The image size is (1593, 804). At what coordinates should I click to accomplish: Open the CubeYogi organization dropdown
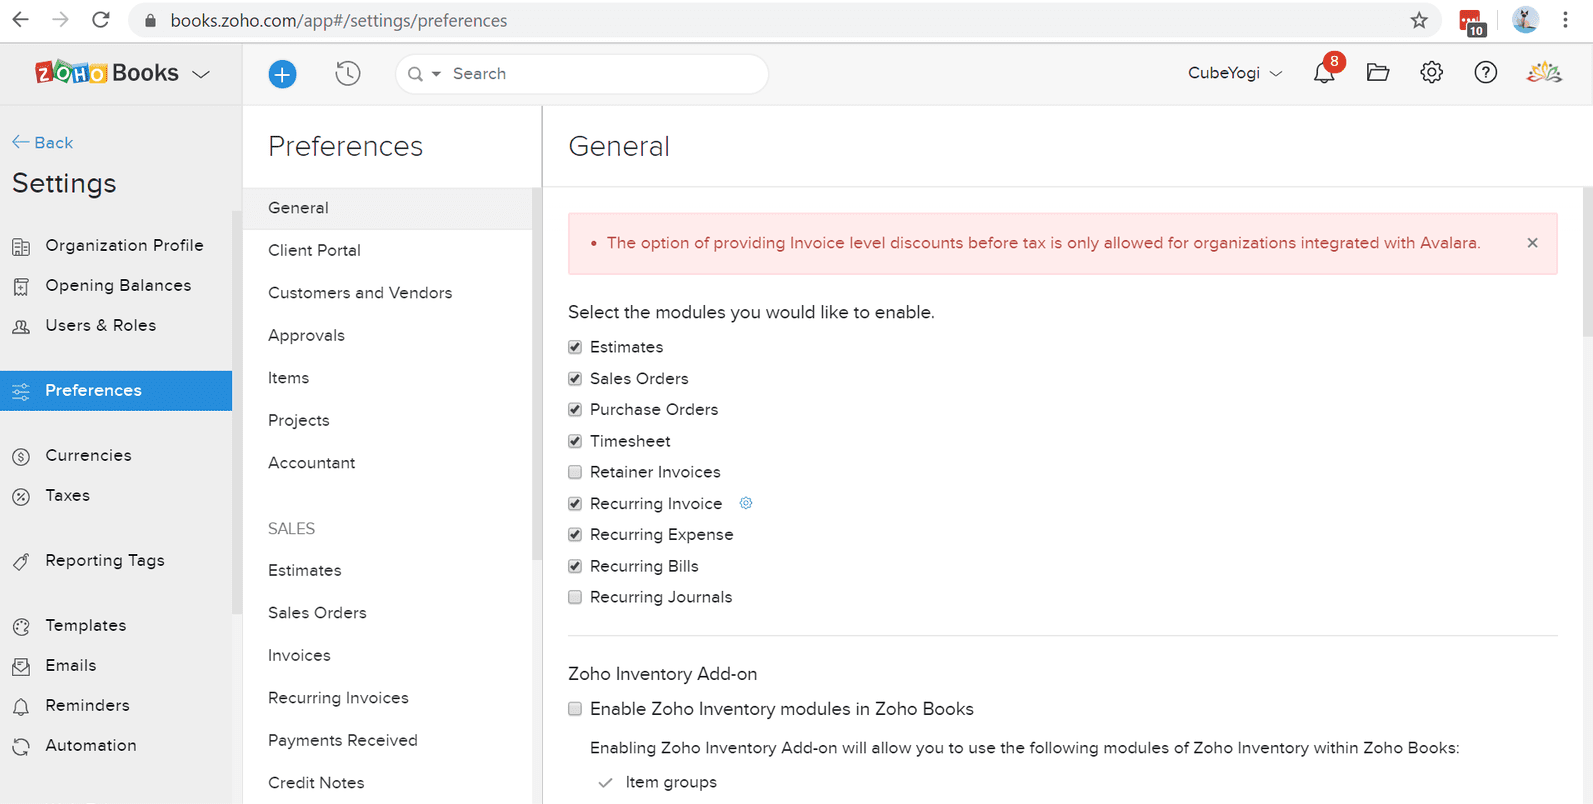coord(1235,73)
